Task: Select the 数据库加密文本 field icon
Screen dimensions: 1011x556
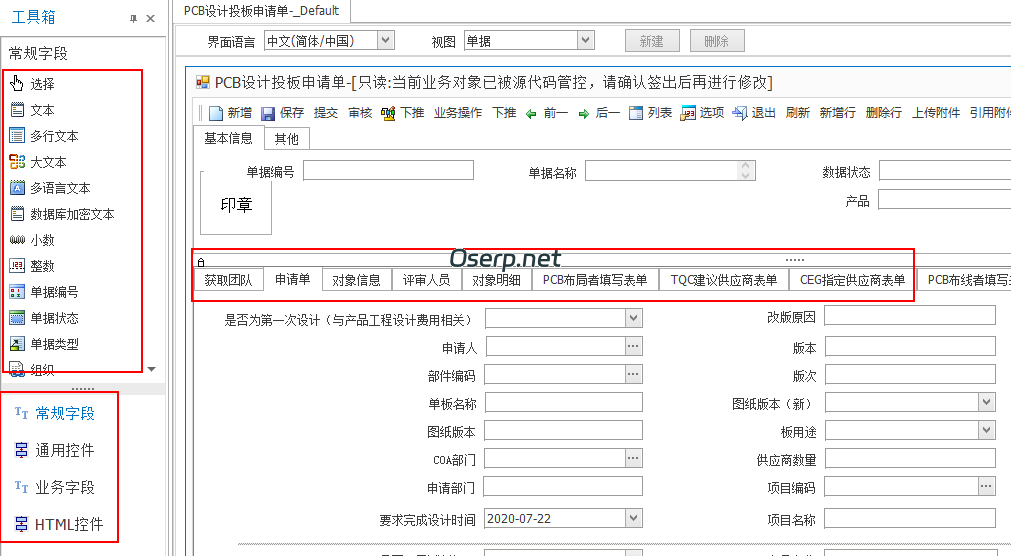Action: (17, 213)
